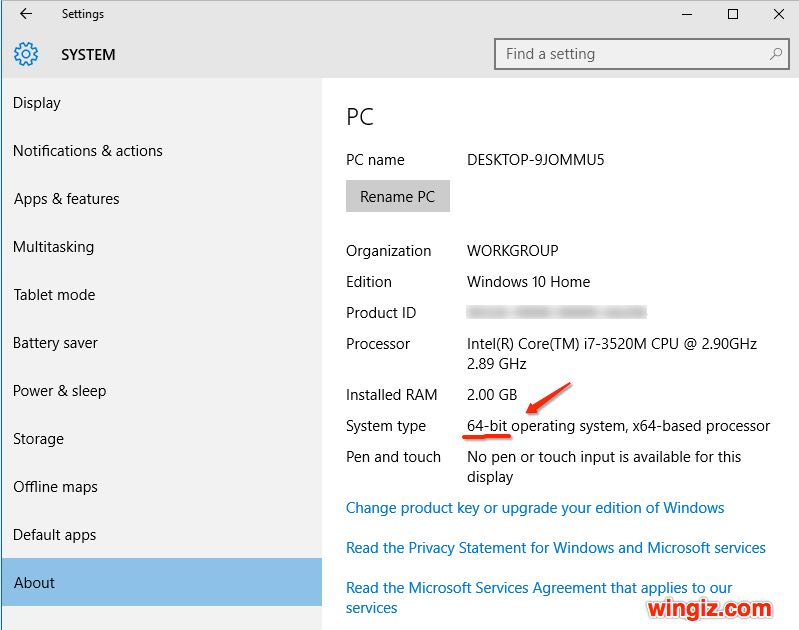Open Apps & features

[x=162, y=199]
